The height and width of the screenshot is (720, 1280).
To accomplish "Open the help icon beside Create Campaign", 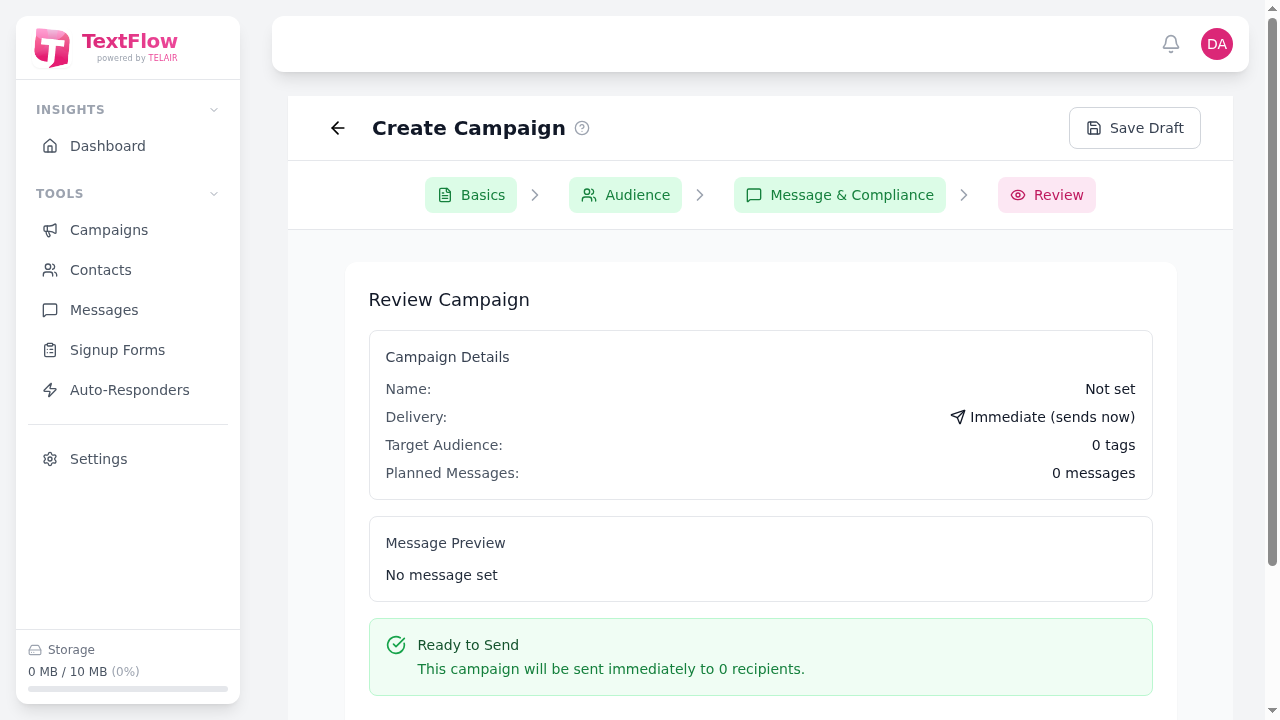I will (582, 128).
